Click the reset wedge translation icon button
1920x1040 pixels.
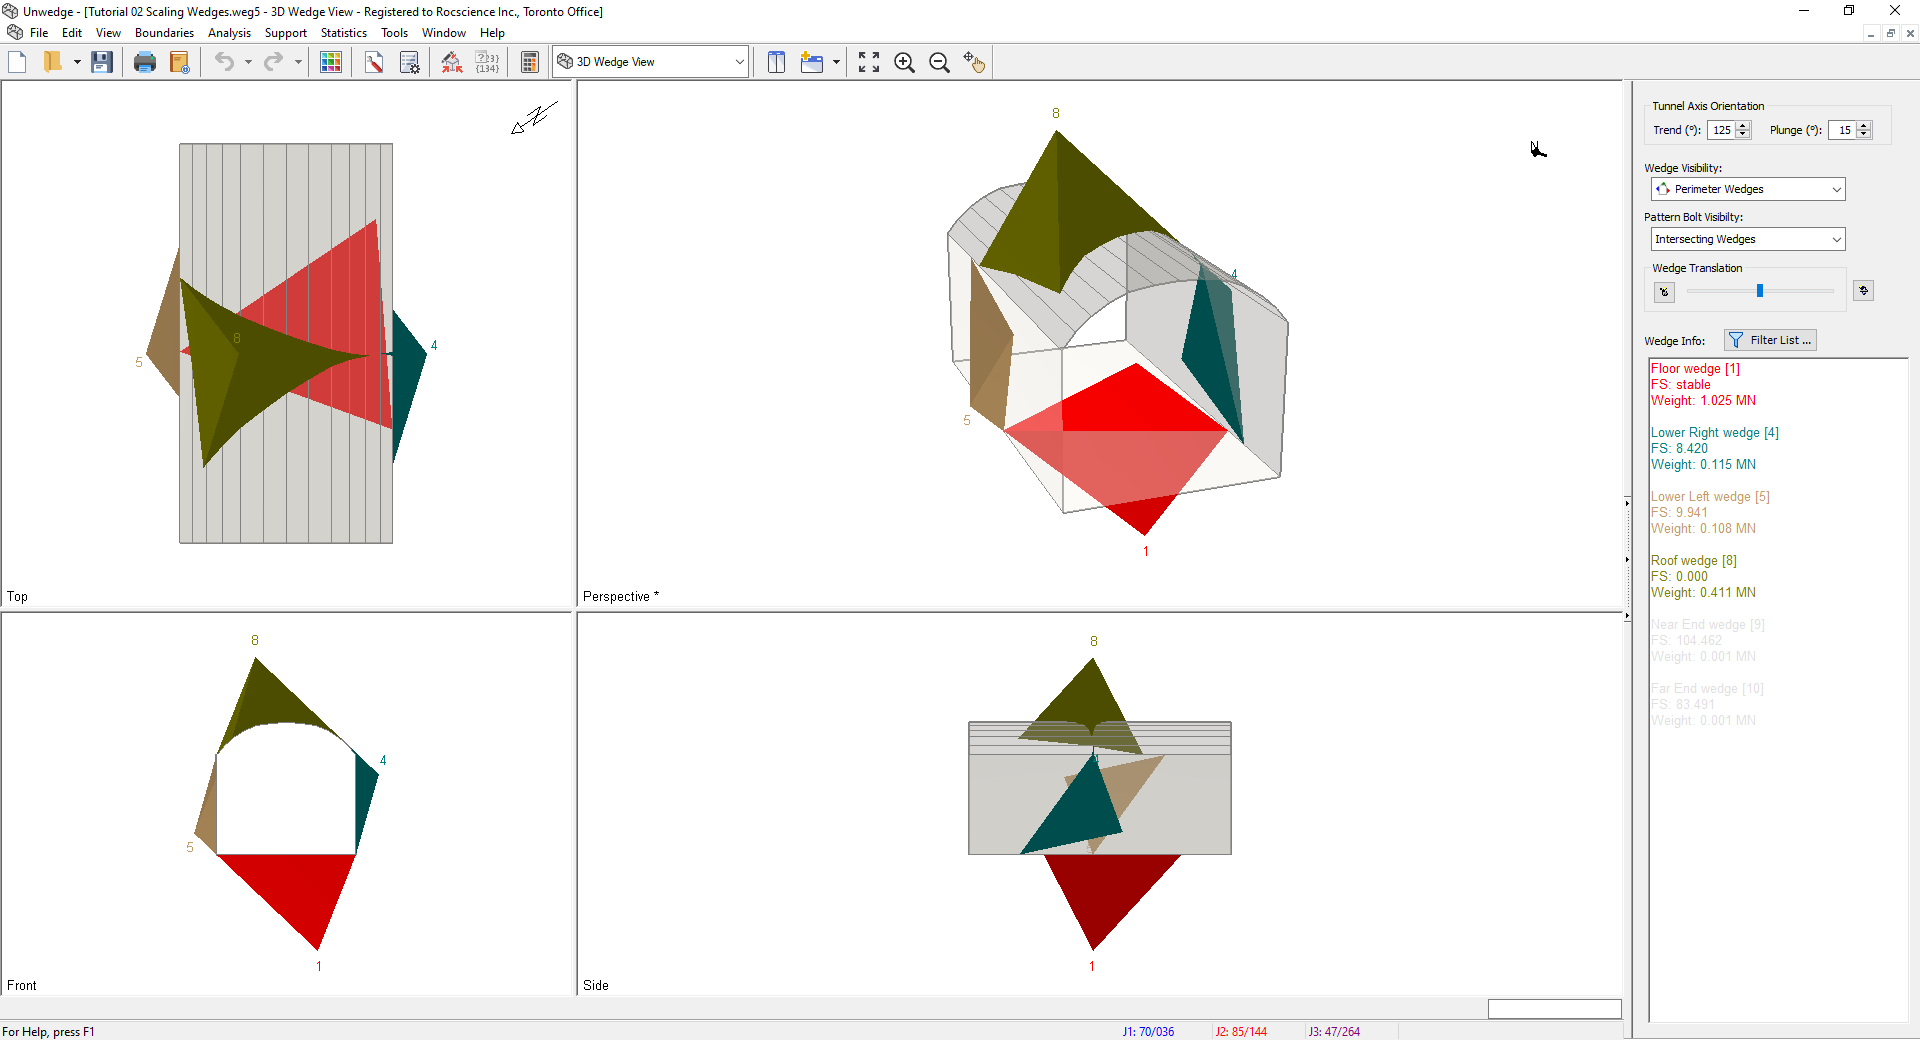[x=1664, y=292]
